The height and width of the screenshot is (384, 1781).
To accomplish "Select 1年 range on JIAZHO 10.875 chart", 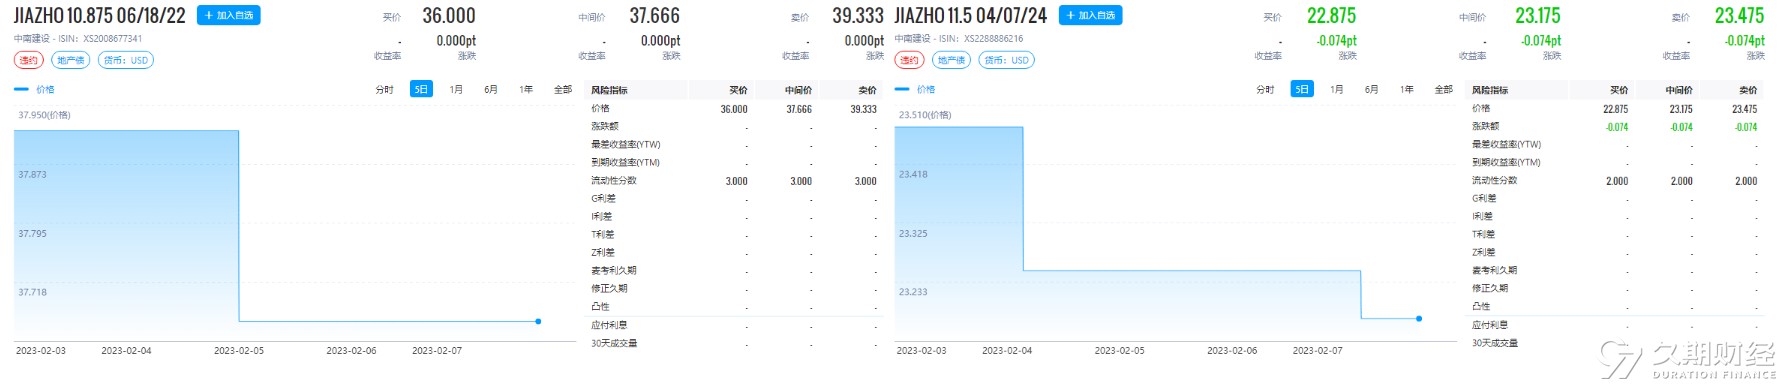I will click(526, 89).
